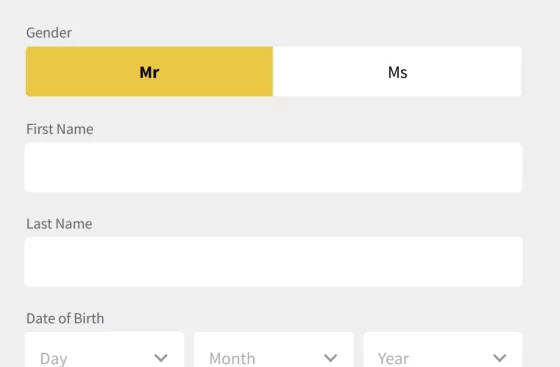560x367 pixels.
Task: Select the Ms gender option
Action: pos(398,71)
